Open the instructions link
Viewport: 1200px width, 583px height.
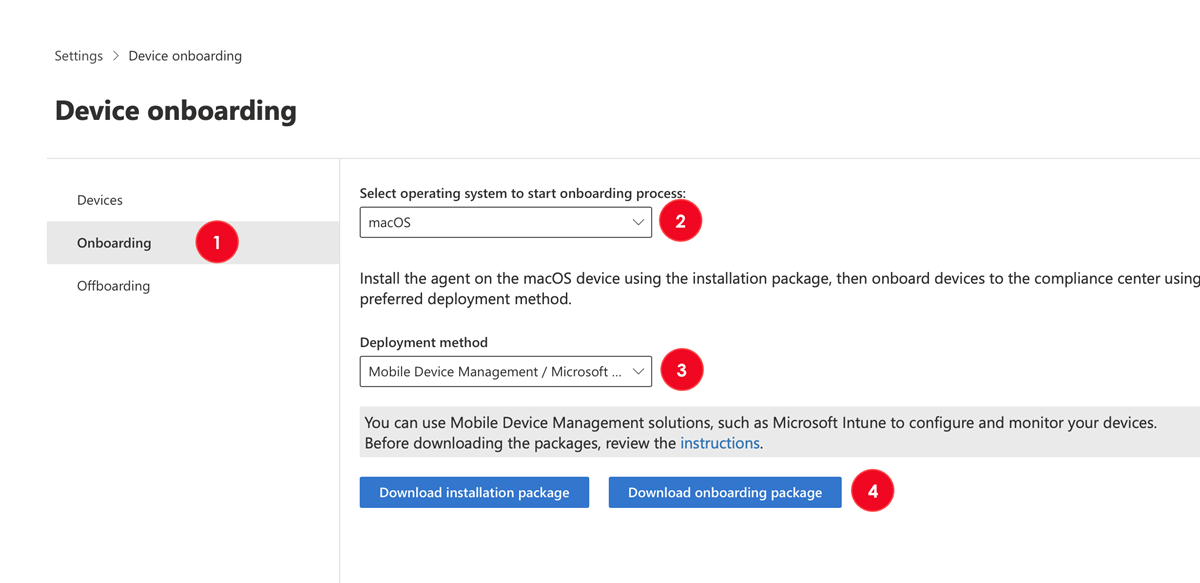click(x=720, y=443)
